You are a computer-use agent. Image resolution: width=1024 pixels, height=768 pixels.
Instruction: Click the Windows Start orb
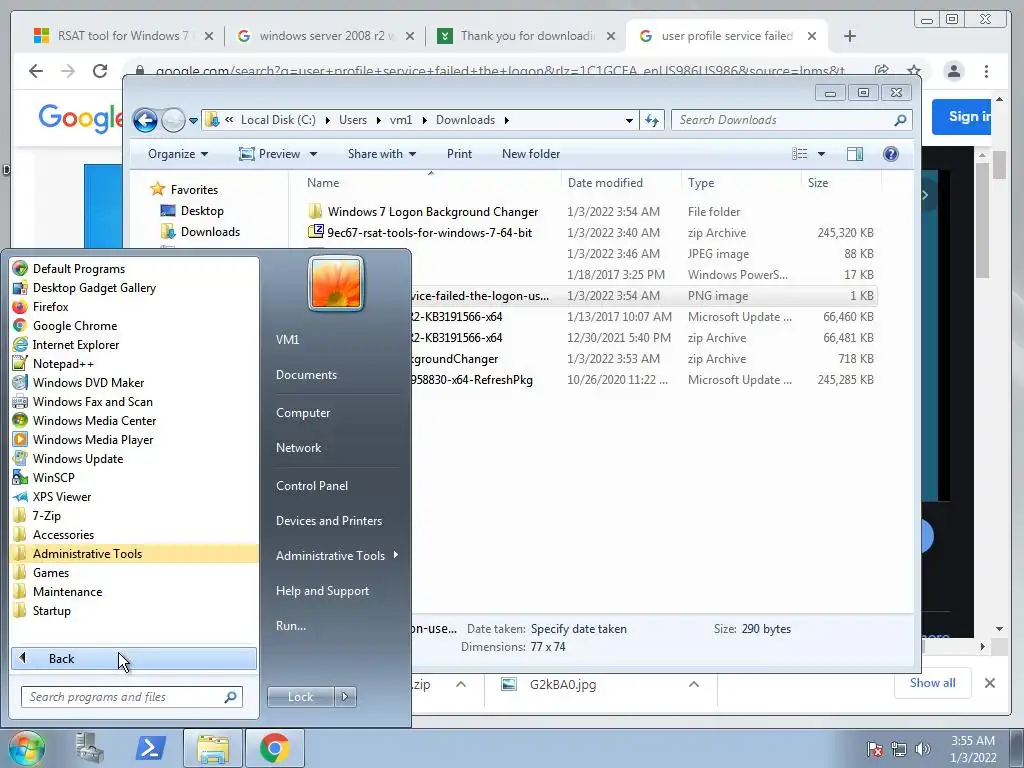(26, 748)
